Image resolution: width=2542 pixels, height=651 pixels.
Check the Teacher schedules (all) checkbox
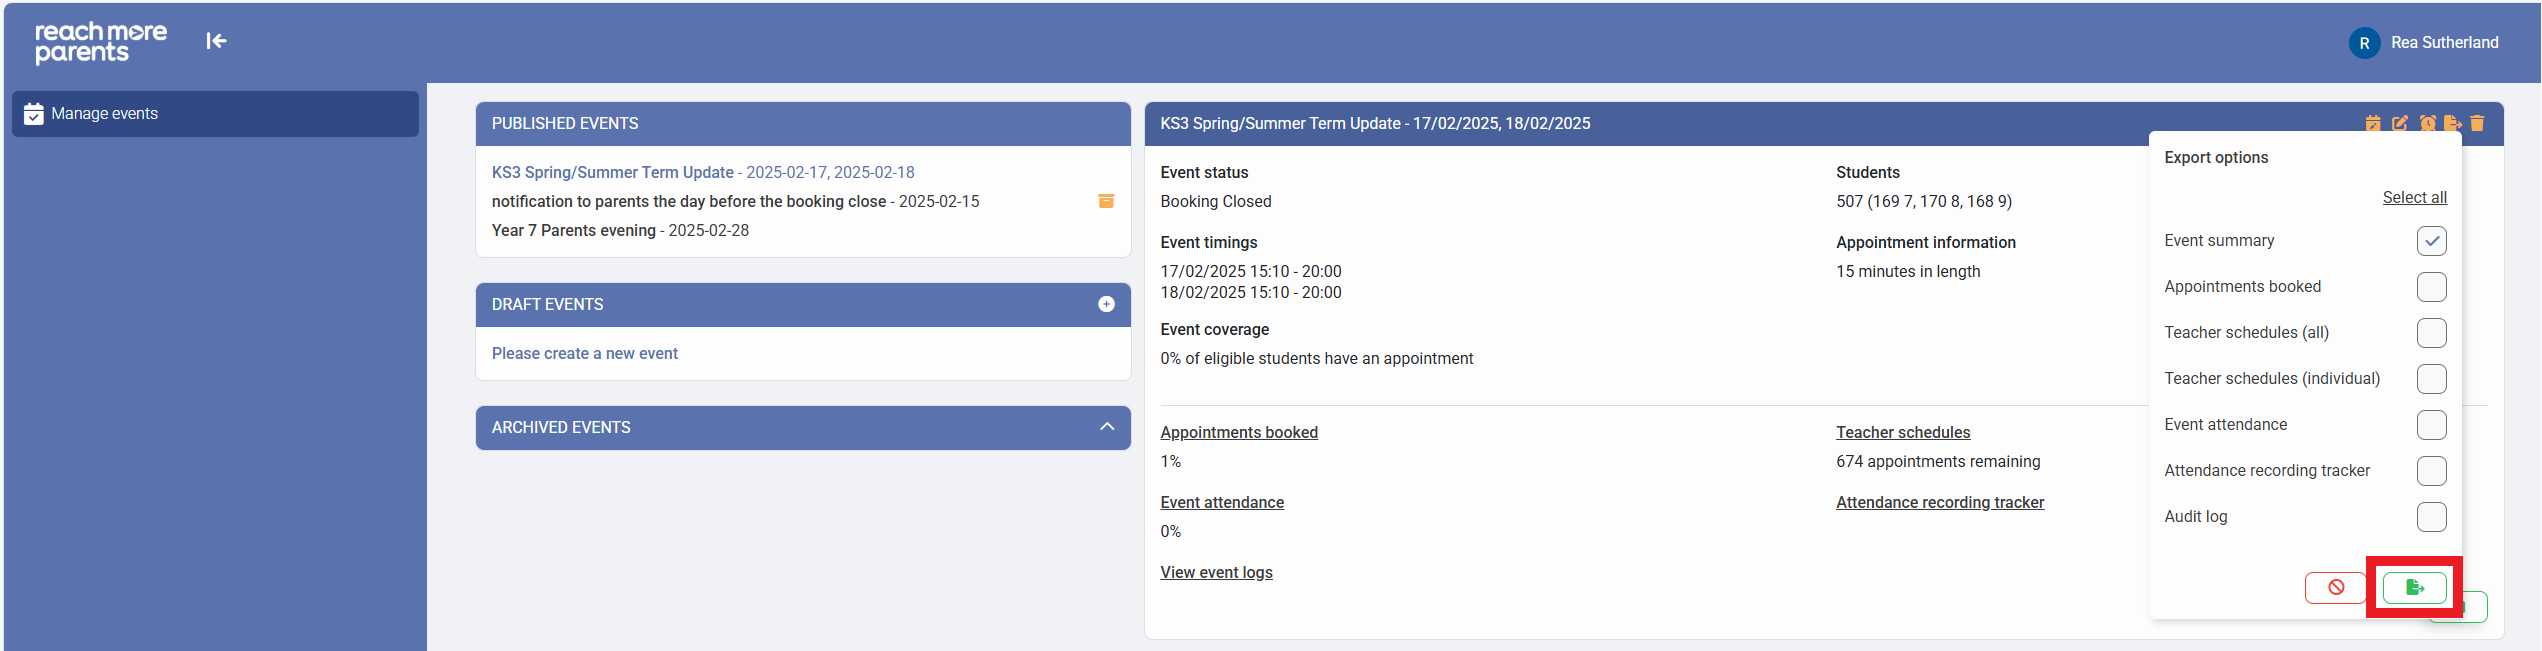pos(2431,333)
